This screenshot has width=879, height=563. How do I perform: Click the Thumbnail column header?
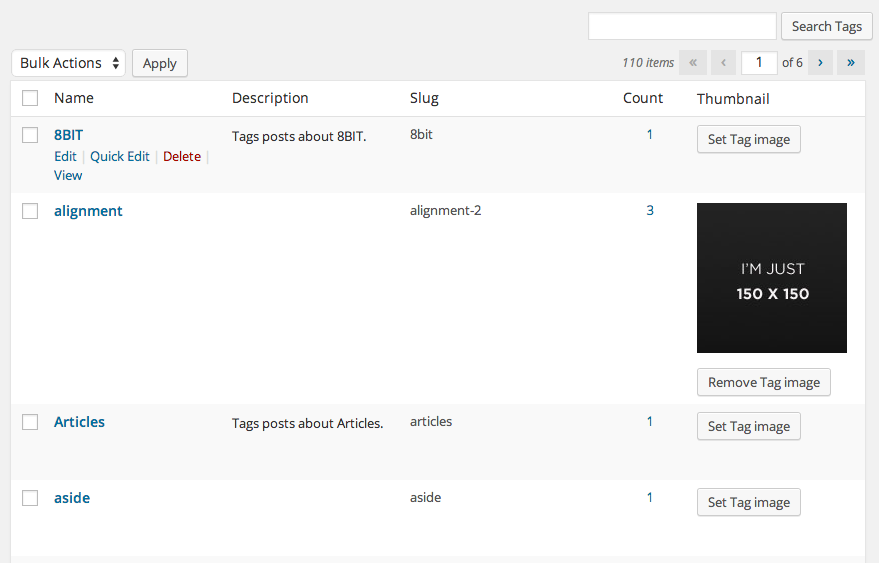733,99
